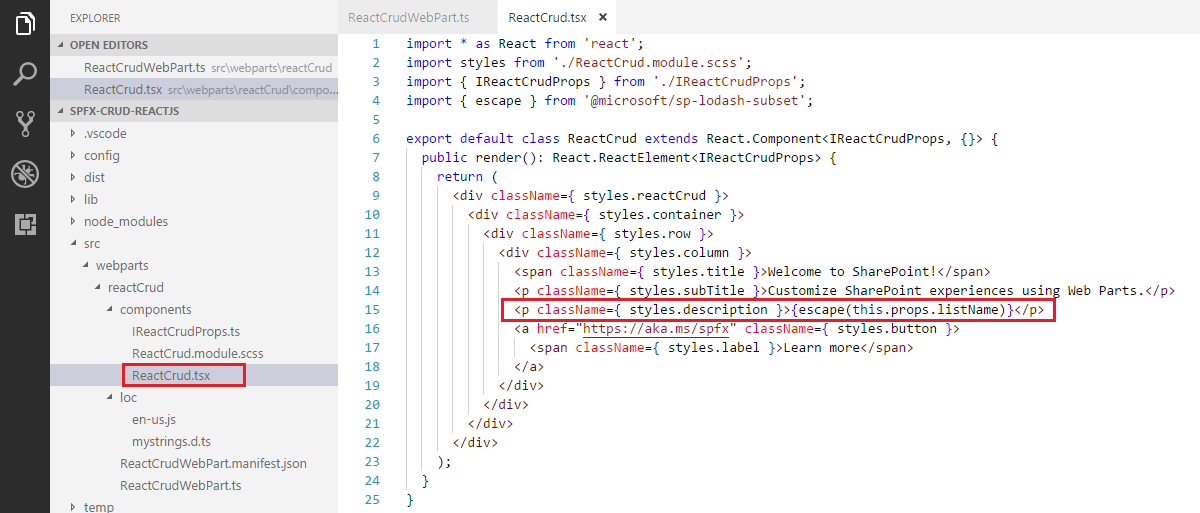Collapse the src folder
Image resolution: width=1200 pixels, height=513 pixels.
(92, 243)
